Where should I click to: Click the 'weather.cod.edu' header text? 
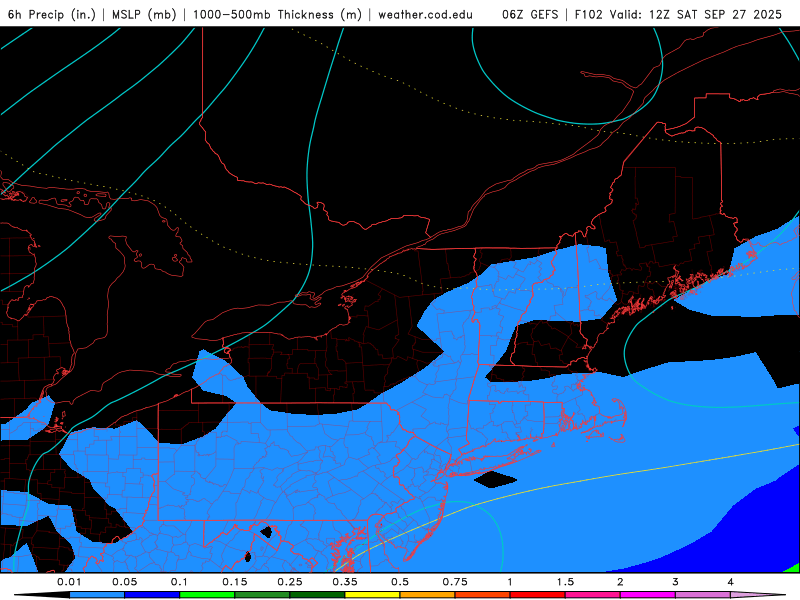click(426, 15)
